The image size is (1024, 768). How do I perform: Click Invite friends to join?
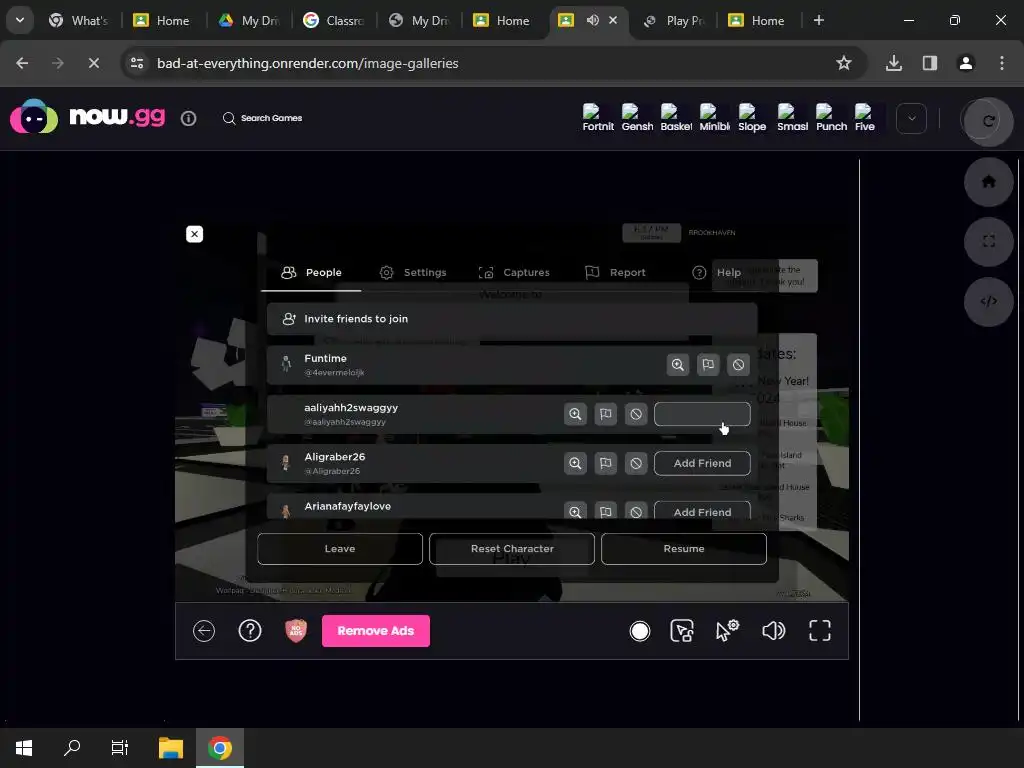click(x=511, y=319)
